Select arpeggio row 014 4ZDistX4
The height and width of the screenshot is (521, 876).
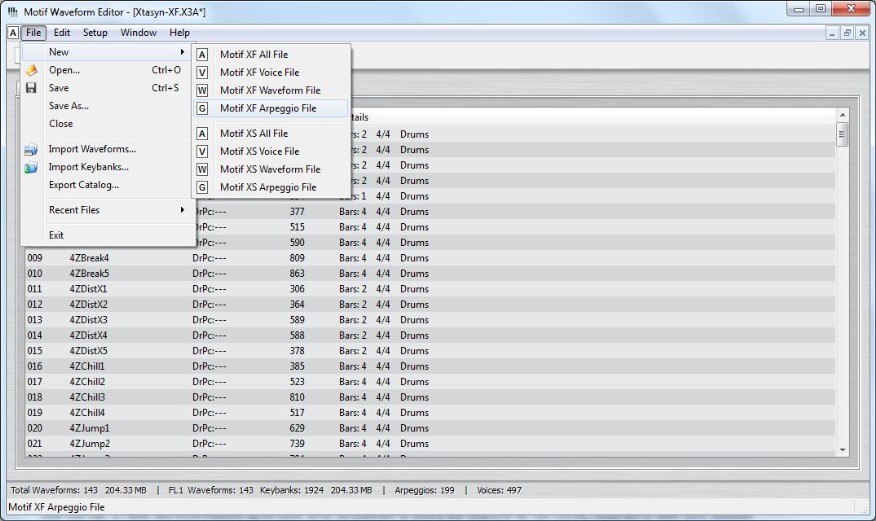coord(430,336)
